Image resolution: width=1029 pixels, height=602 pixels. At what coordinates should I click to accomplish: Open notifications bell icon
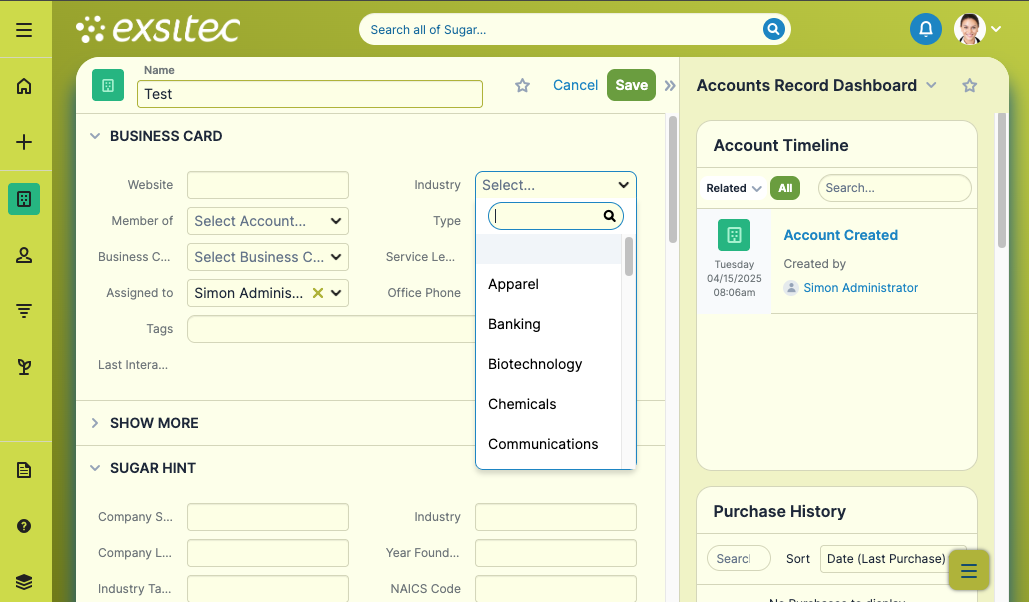tap(925, 29)
